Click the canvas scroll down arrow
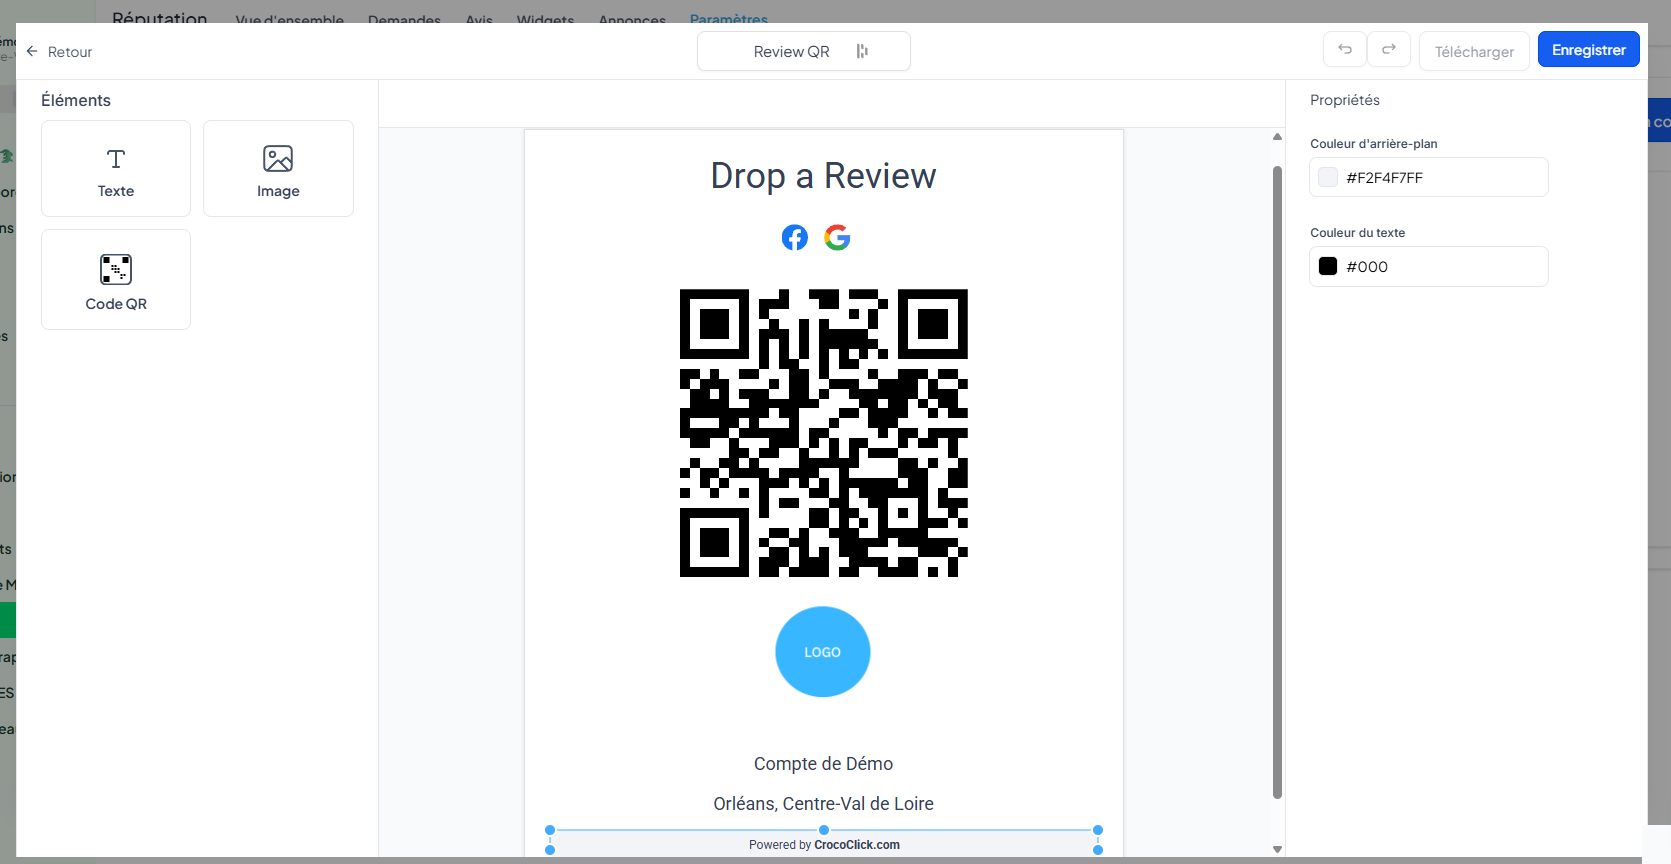Image resolution: width=1671 pixels, height=864 pixels. pyautogui.click(x=1277, y=849)
